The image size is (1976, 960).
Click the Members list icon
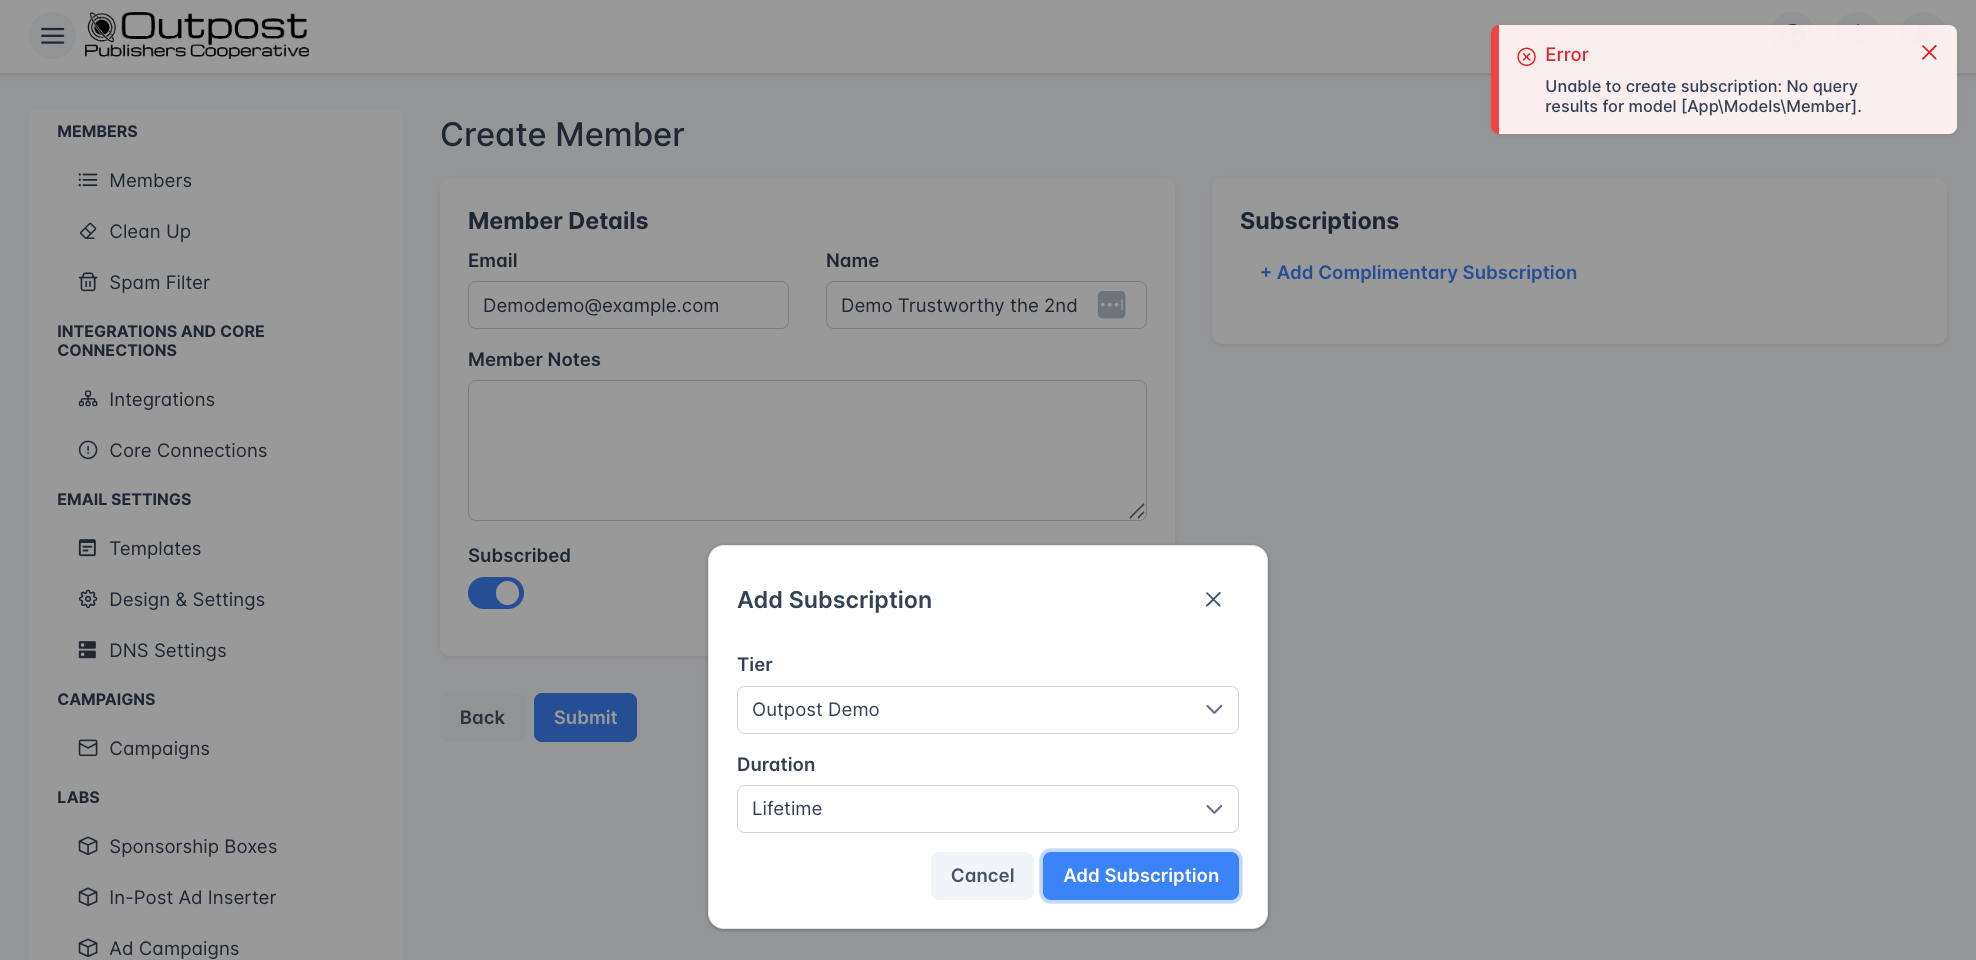(x=88, y=180)
